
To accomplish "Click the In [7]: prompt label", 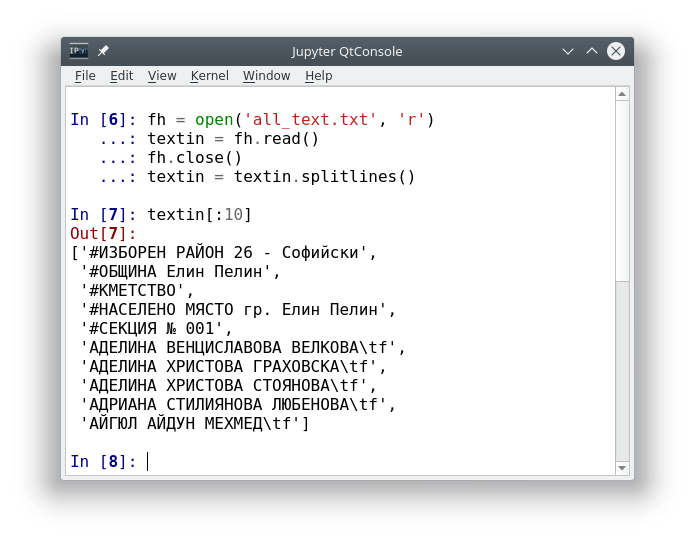I will pyautogui.click(x=103, y=214).
